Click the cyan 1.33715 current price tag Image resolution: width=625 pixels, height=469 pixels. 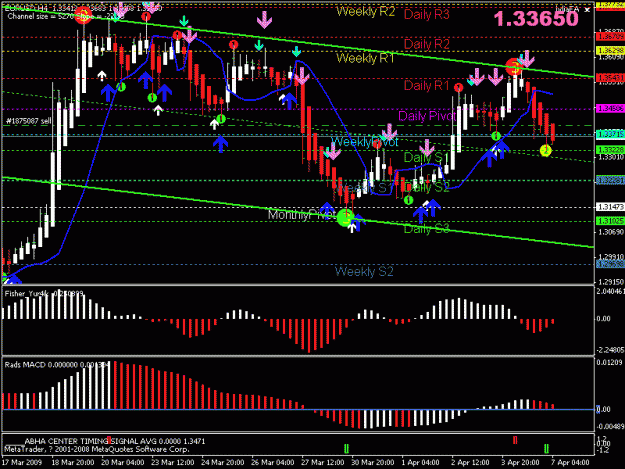(x=610, y=135)
